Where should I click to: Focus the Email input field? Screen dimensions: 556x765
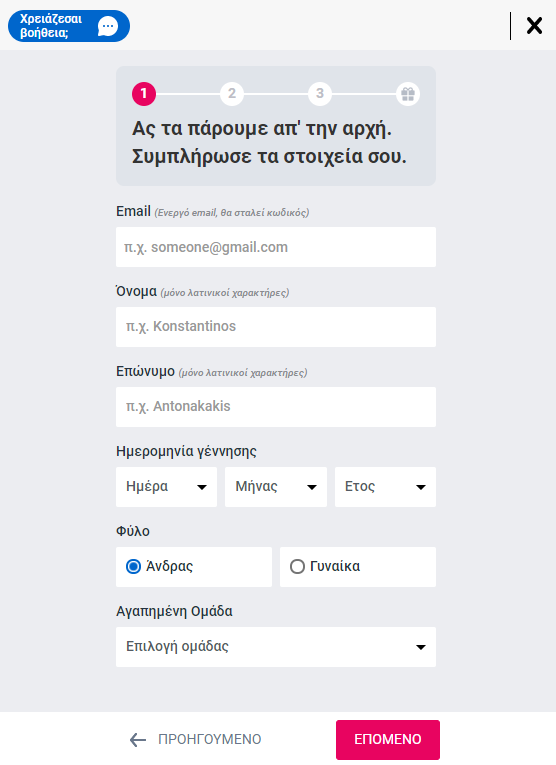coord(276,247)
